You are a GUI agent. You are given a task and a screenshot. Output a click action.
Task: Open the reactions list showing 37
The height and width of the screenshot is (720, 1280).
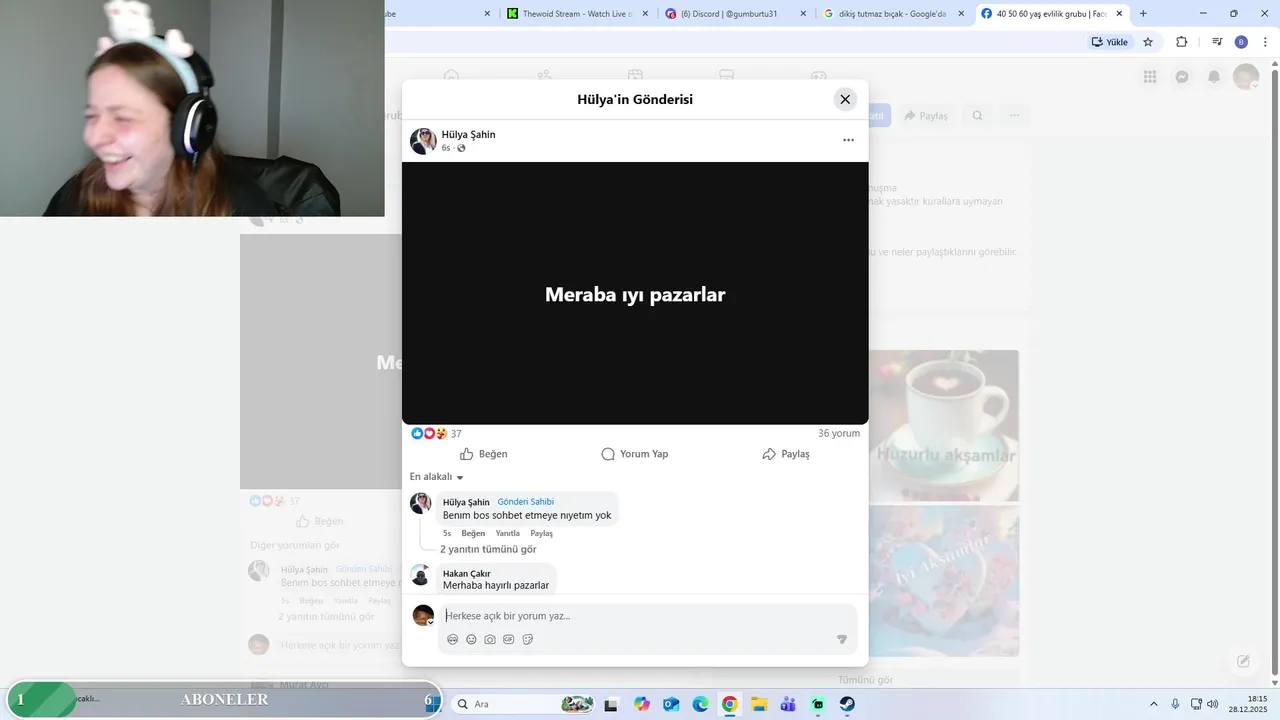[436, 433]
